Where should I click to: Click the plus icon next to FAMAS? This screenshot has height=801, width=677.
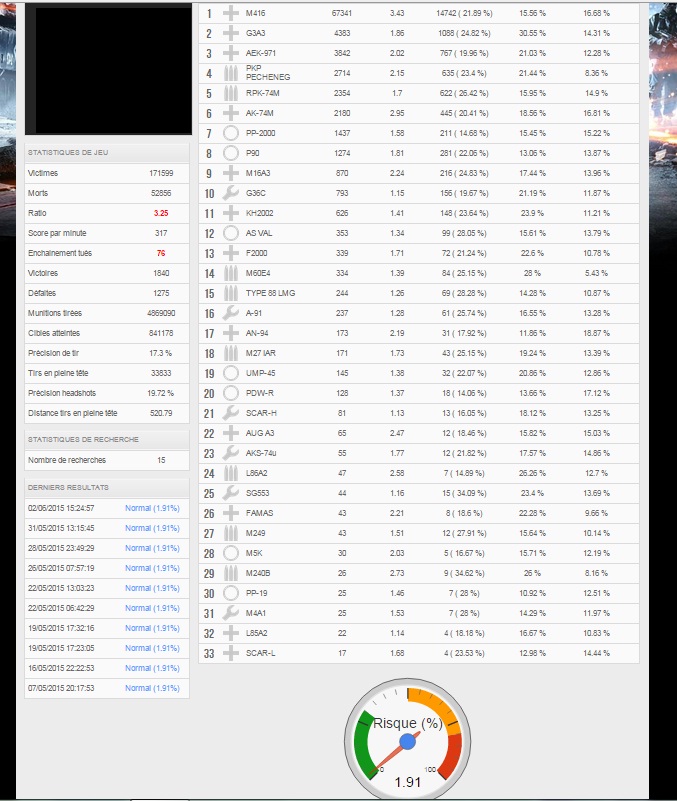pyautogui.click(x=231, y=513)
